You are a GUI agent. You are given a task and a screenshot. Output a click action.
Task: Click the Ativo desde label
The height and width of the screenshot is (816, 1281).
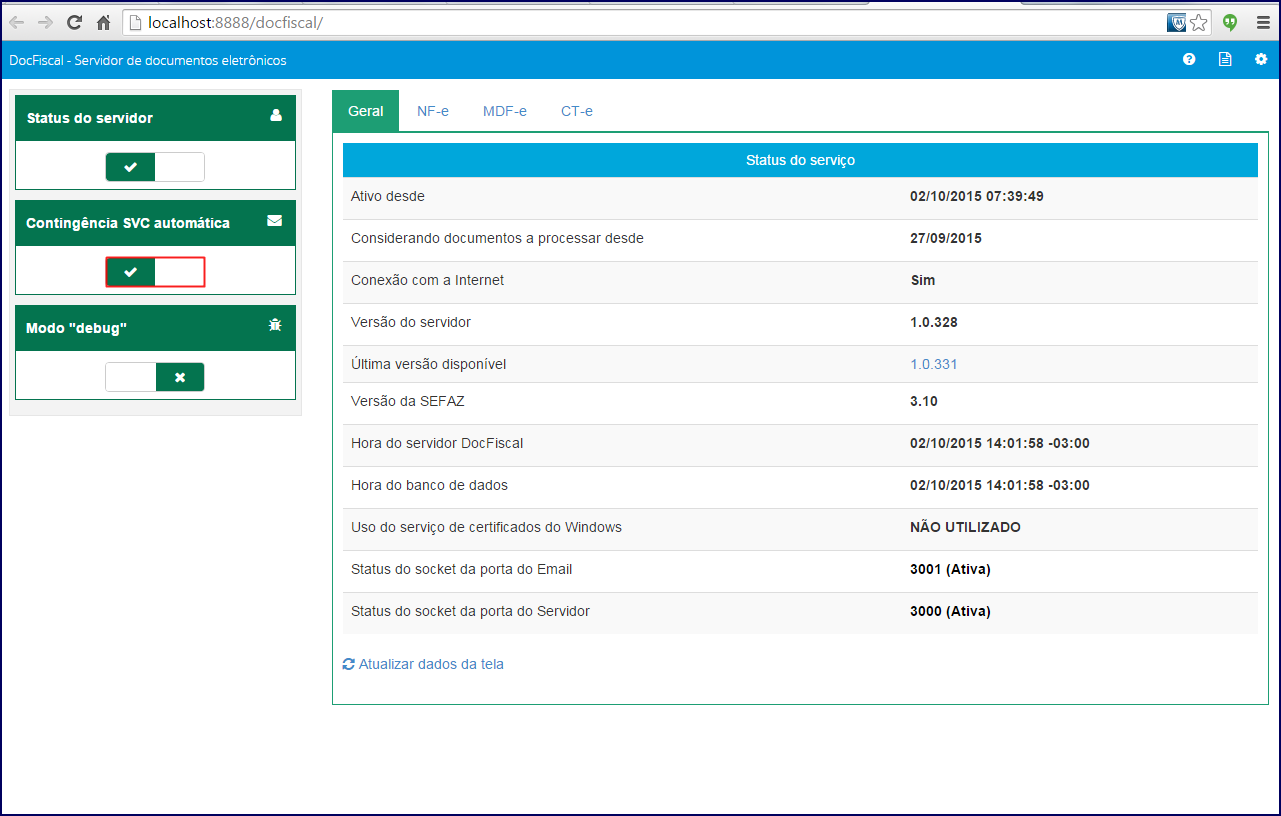point(388,196)
